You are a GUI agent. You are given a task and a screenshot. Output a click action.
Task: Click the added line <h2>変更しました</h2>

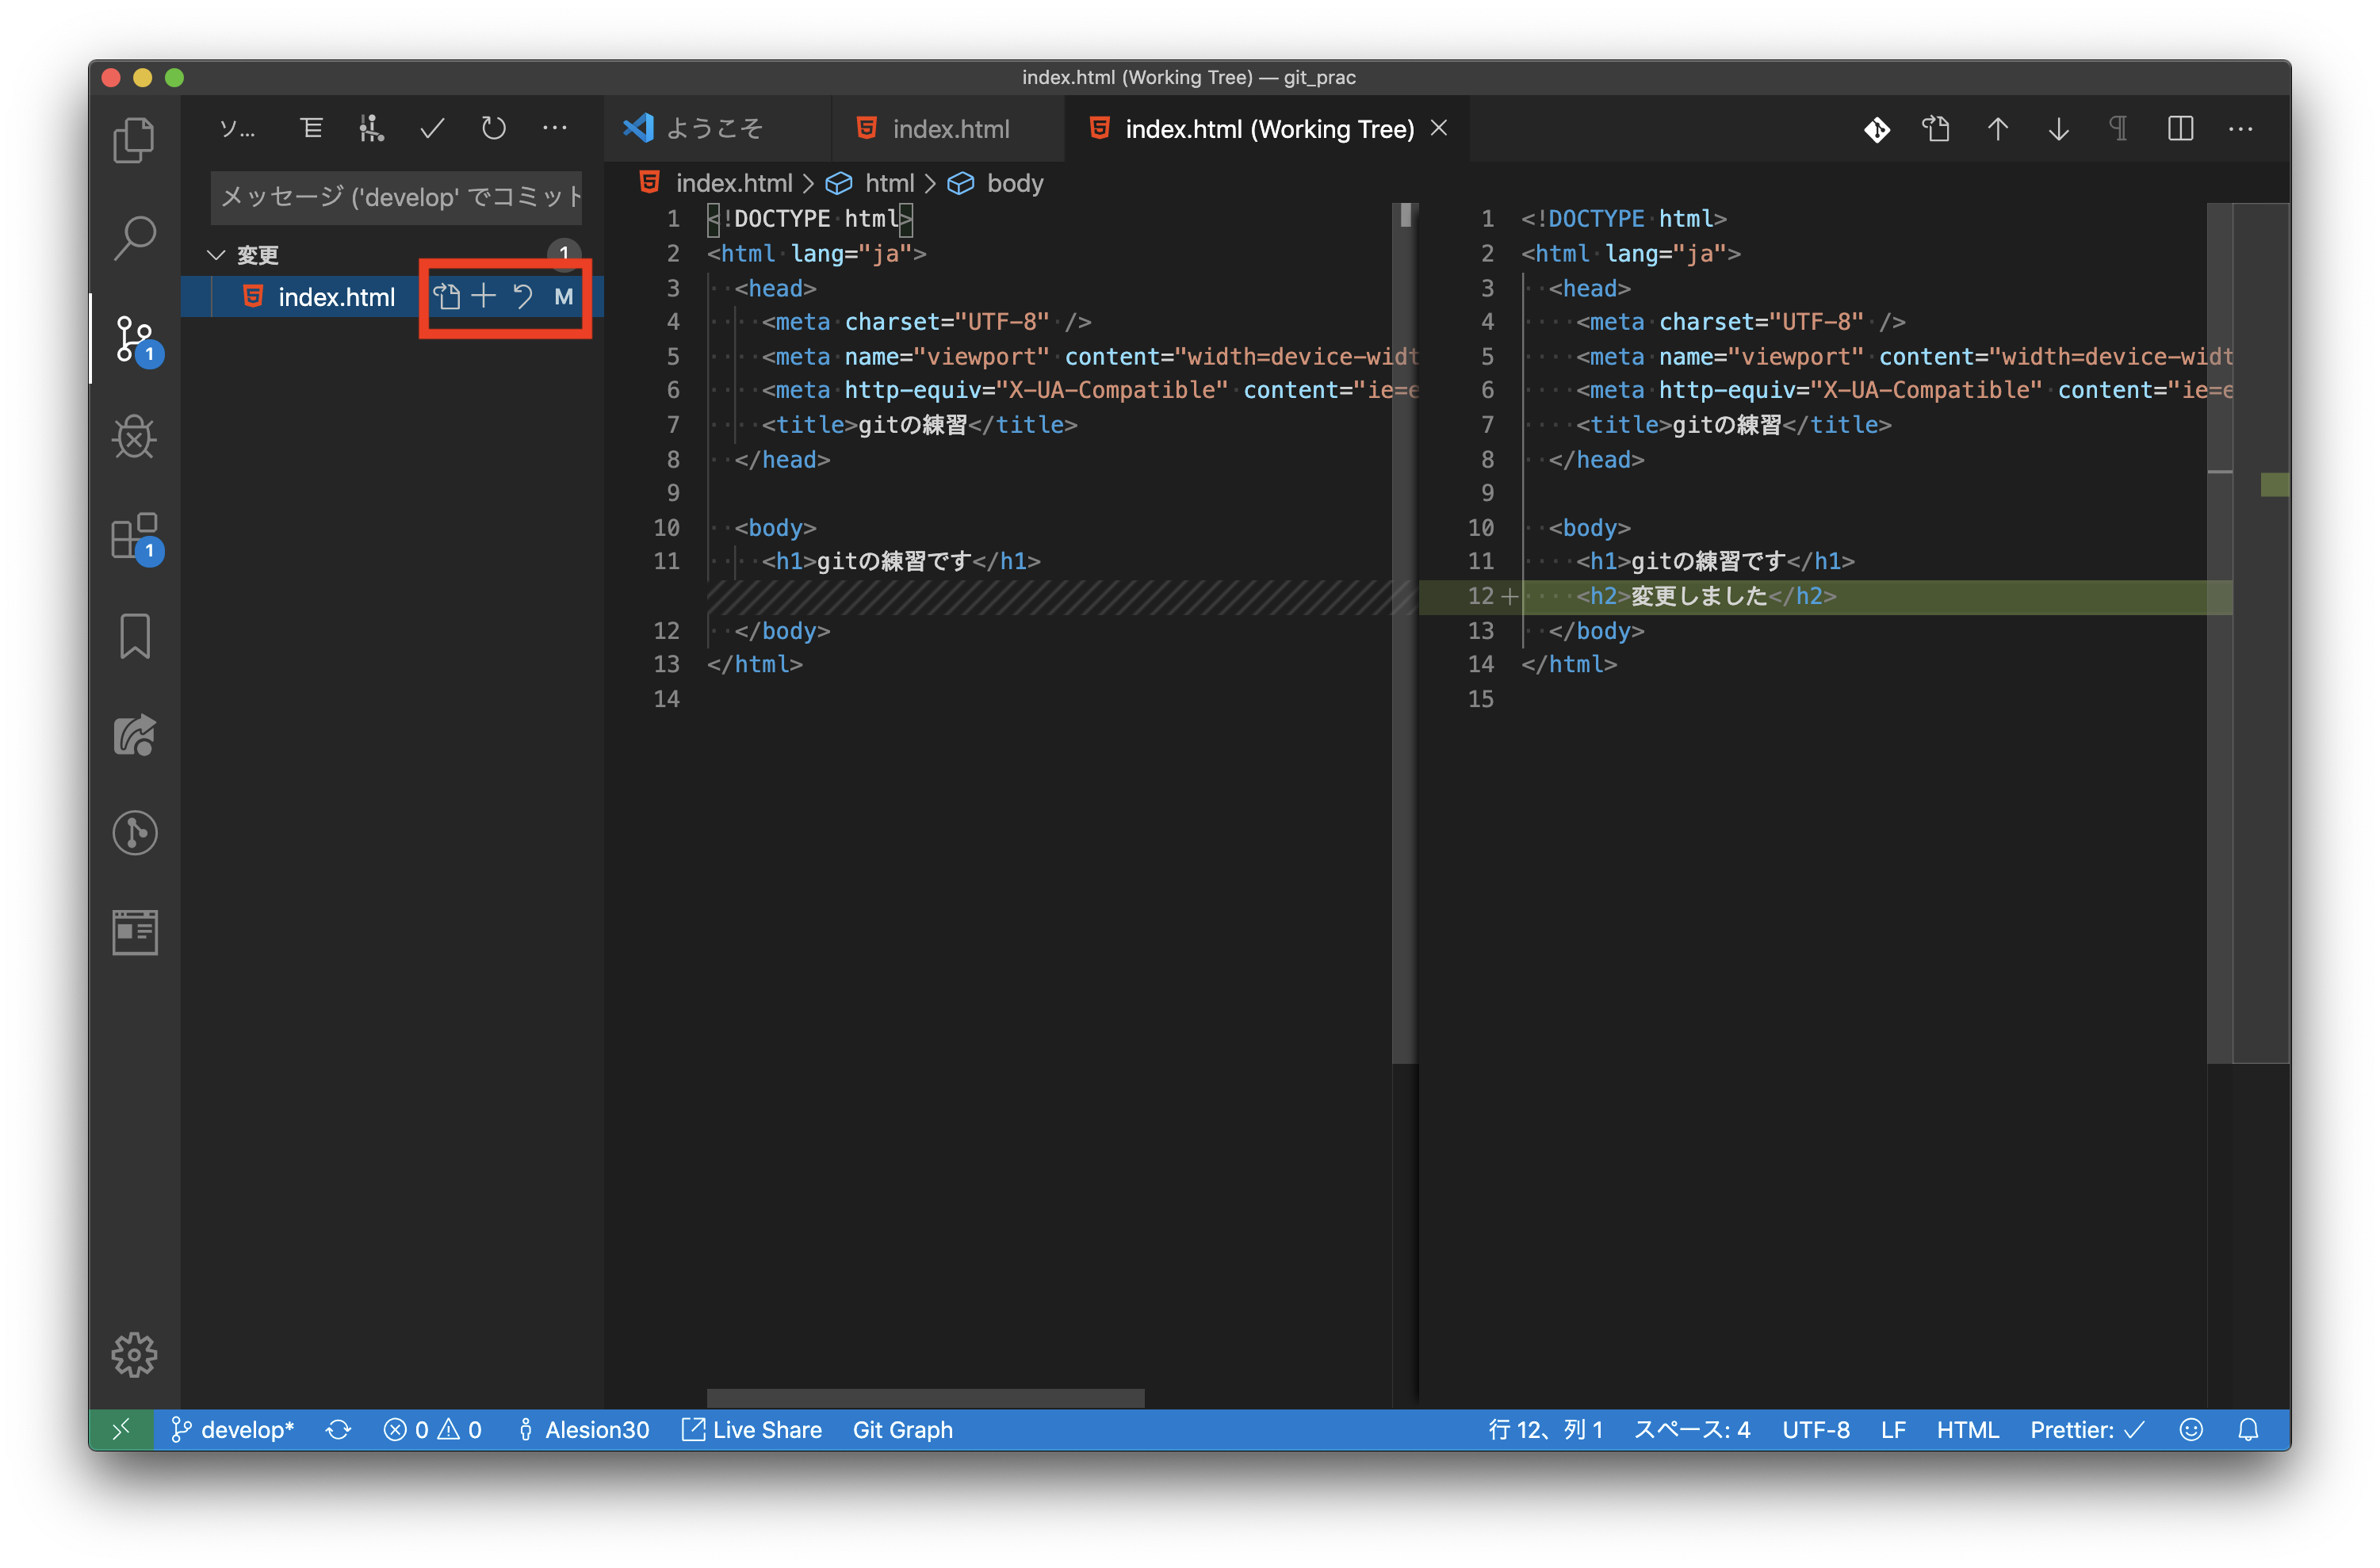1706,596
